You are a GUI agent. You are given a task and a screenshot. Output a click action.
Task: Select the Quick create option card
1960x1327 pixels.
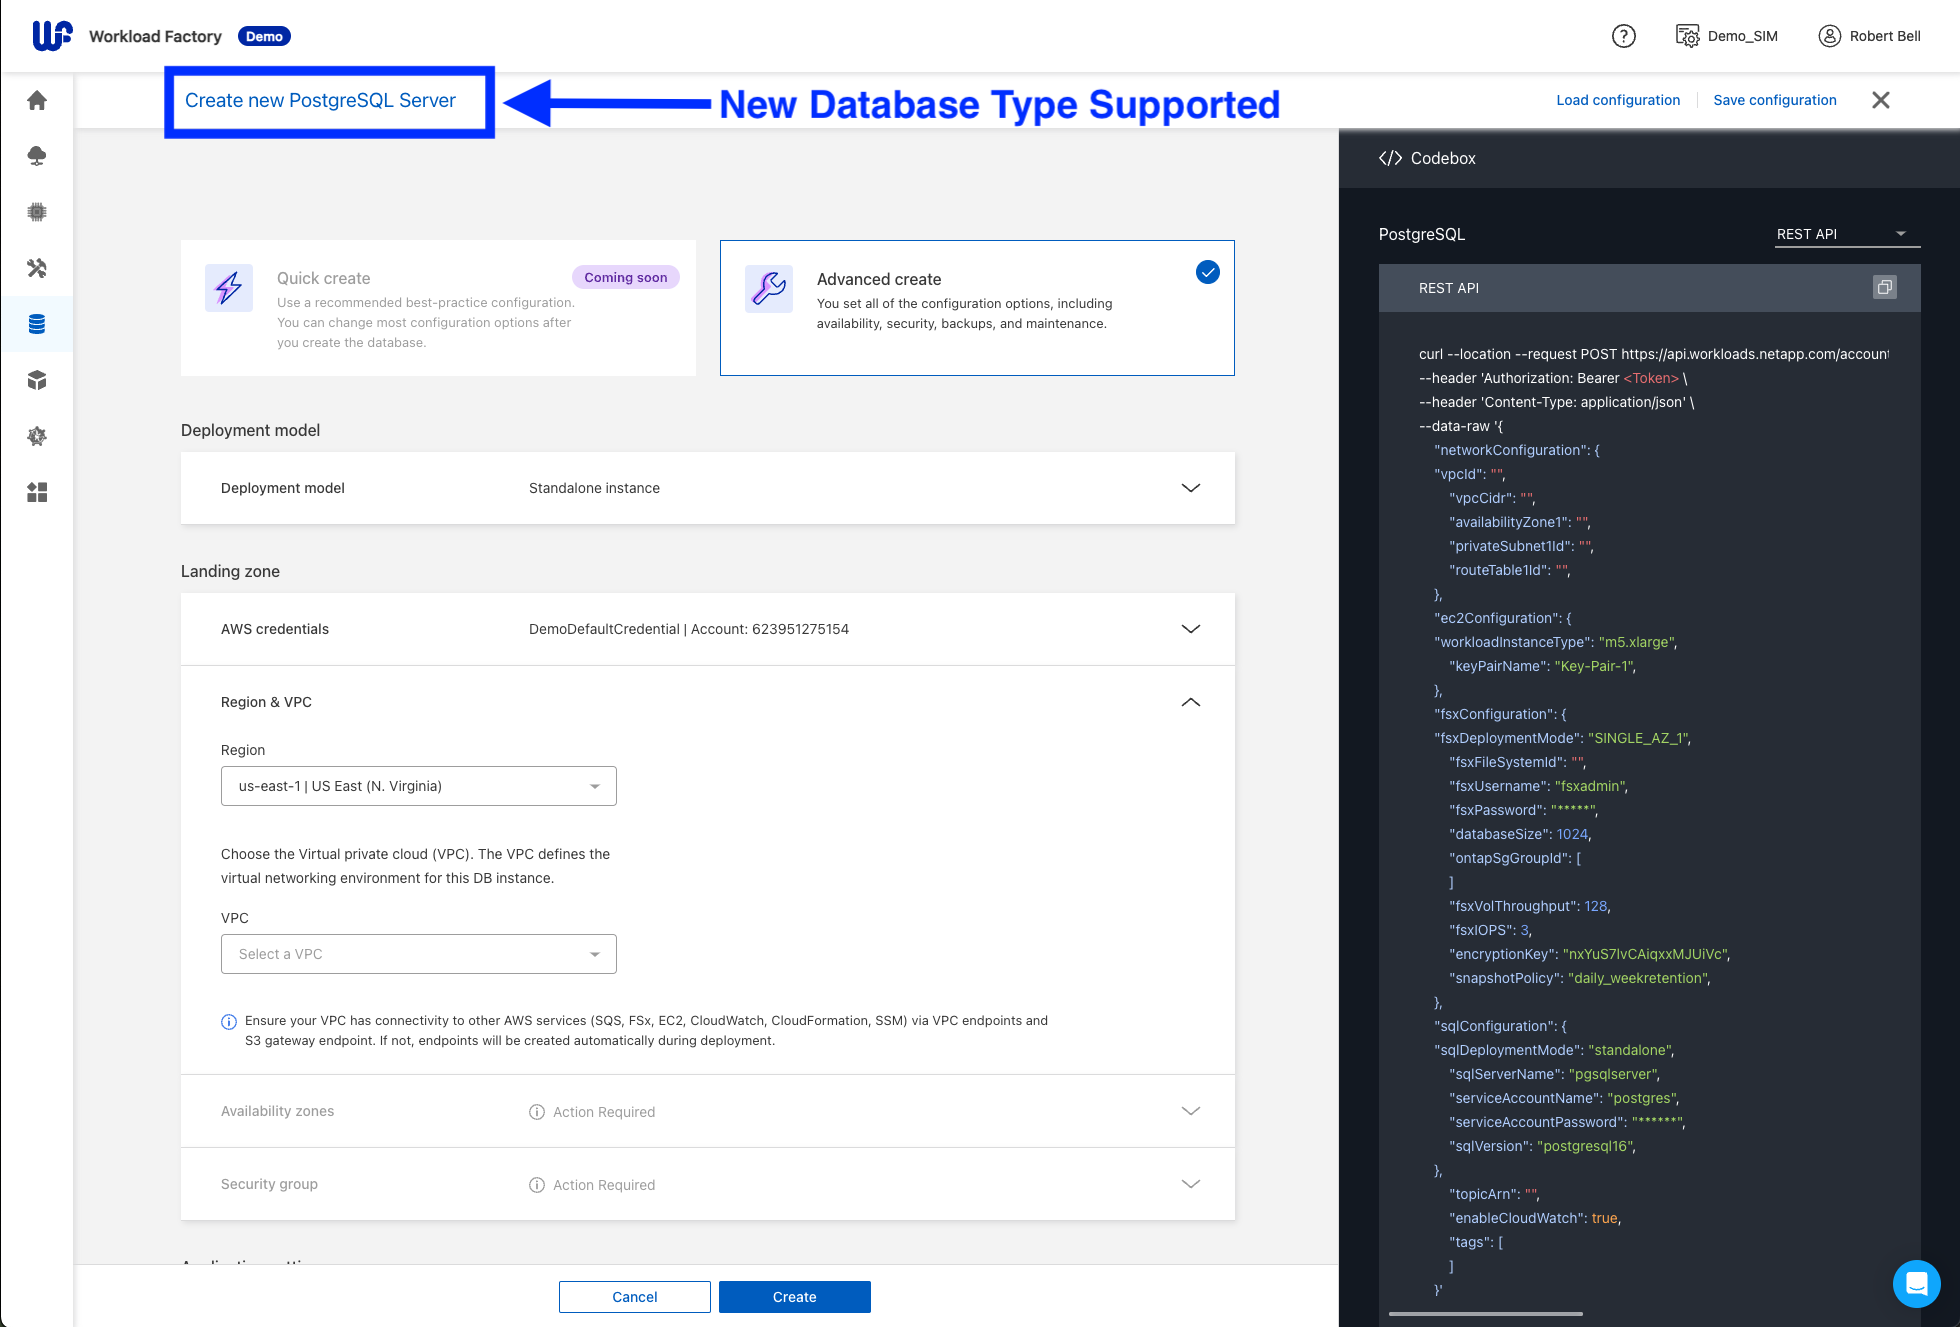tap(438, 308)
